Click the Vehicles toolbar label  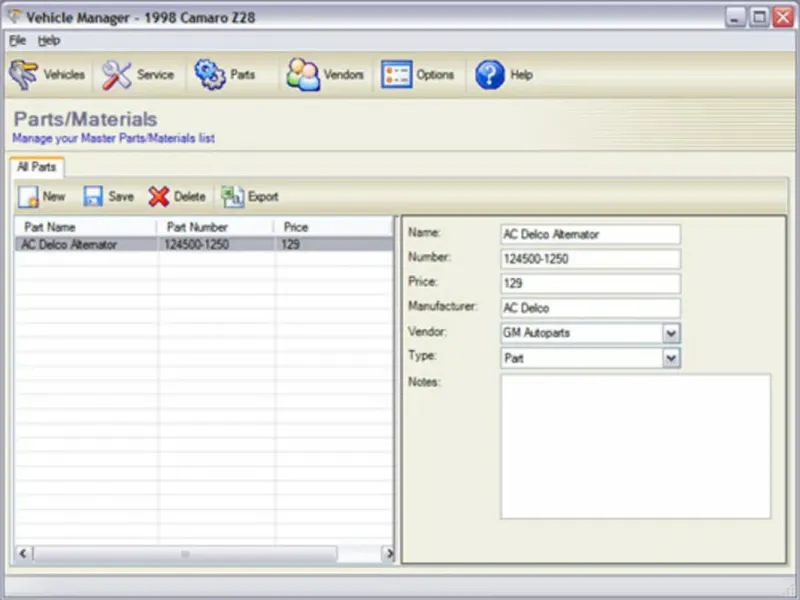(x=64, y=74)
